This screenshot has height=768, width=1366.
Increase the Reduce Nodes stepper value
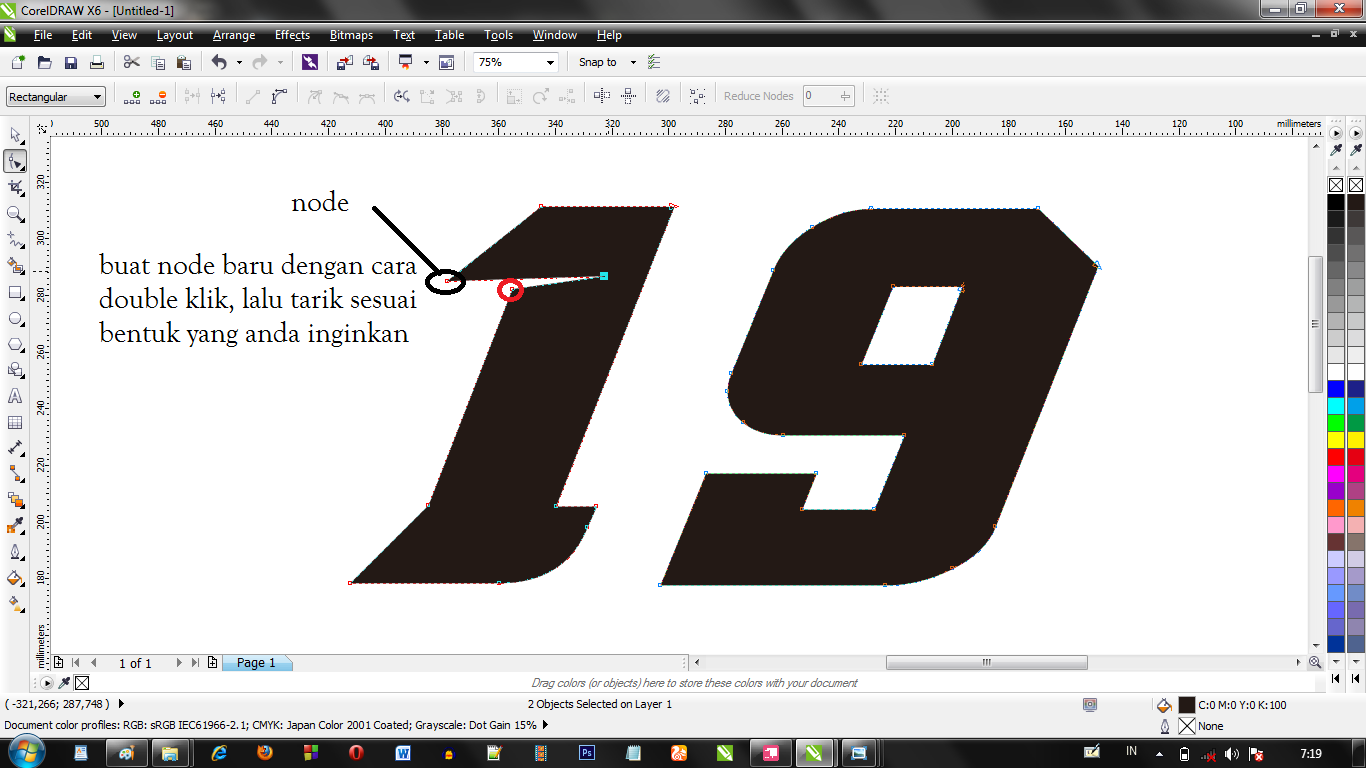(844, 91)
